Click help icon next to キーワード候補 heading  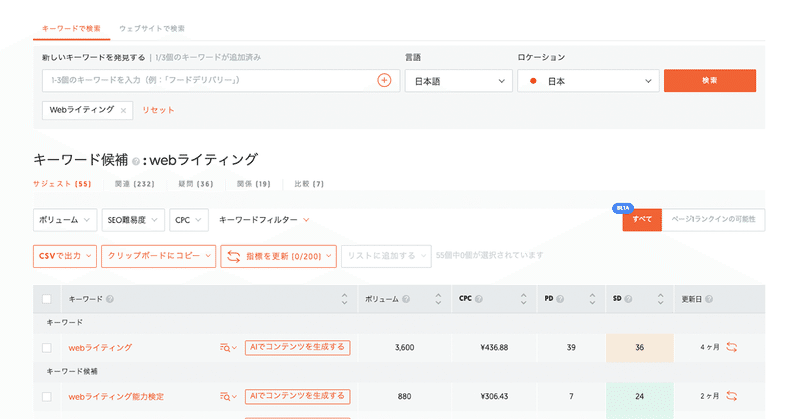pyautogui.click(x=136, y=161)
